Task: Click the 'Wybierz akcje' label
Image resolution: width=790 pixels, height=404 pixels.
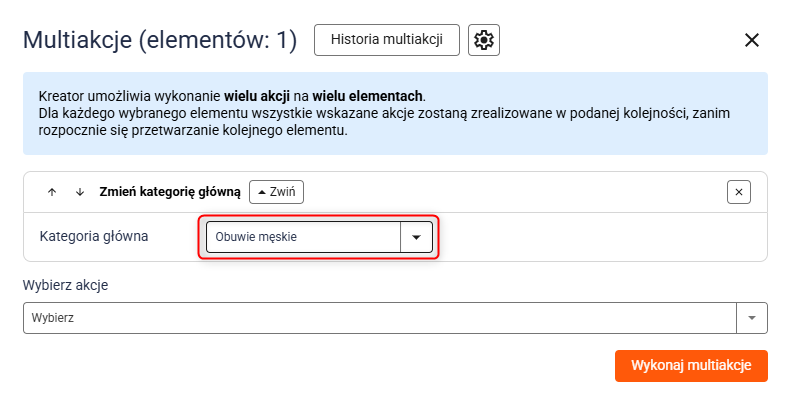Action: coord(65,285)
